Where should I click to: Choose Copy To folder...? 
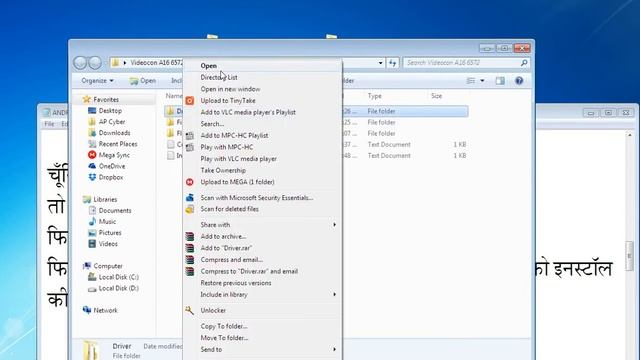(x=263, y=326)
